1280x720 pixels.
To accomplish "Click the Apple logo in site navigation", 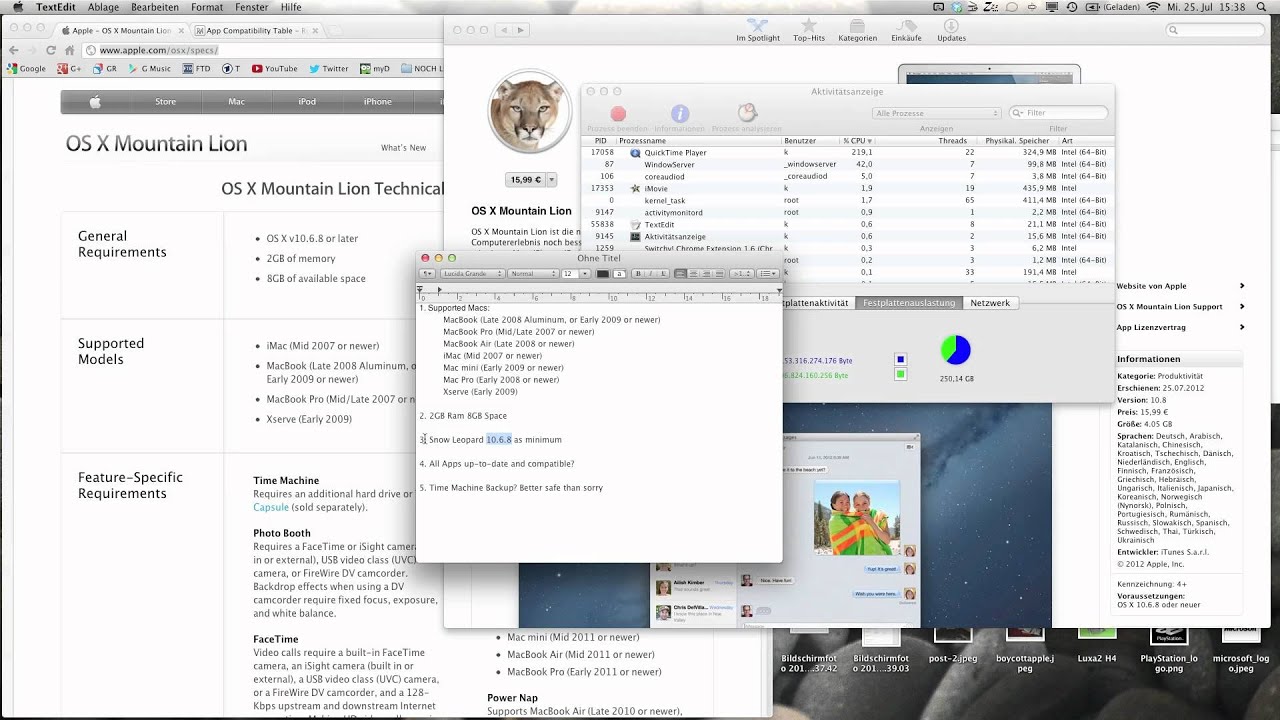I will click(x=95, y=101).
